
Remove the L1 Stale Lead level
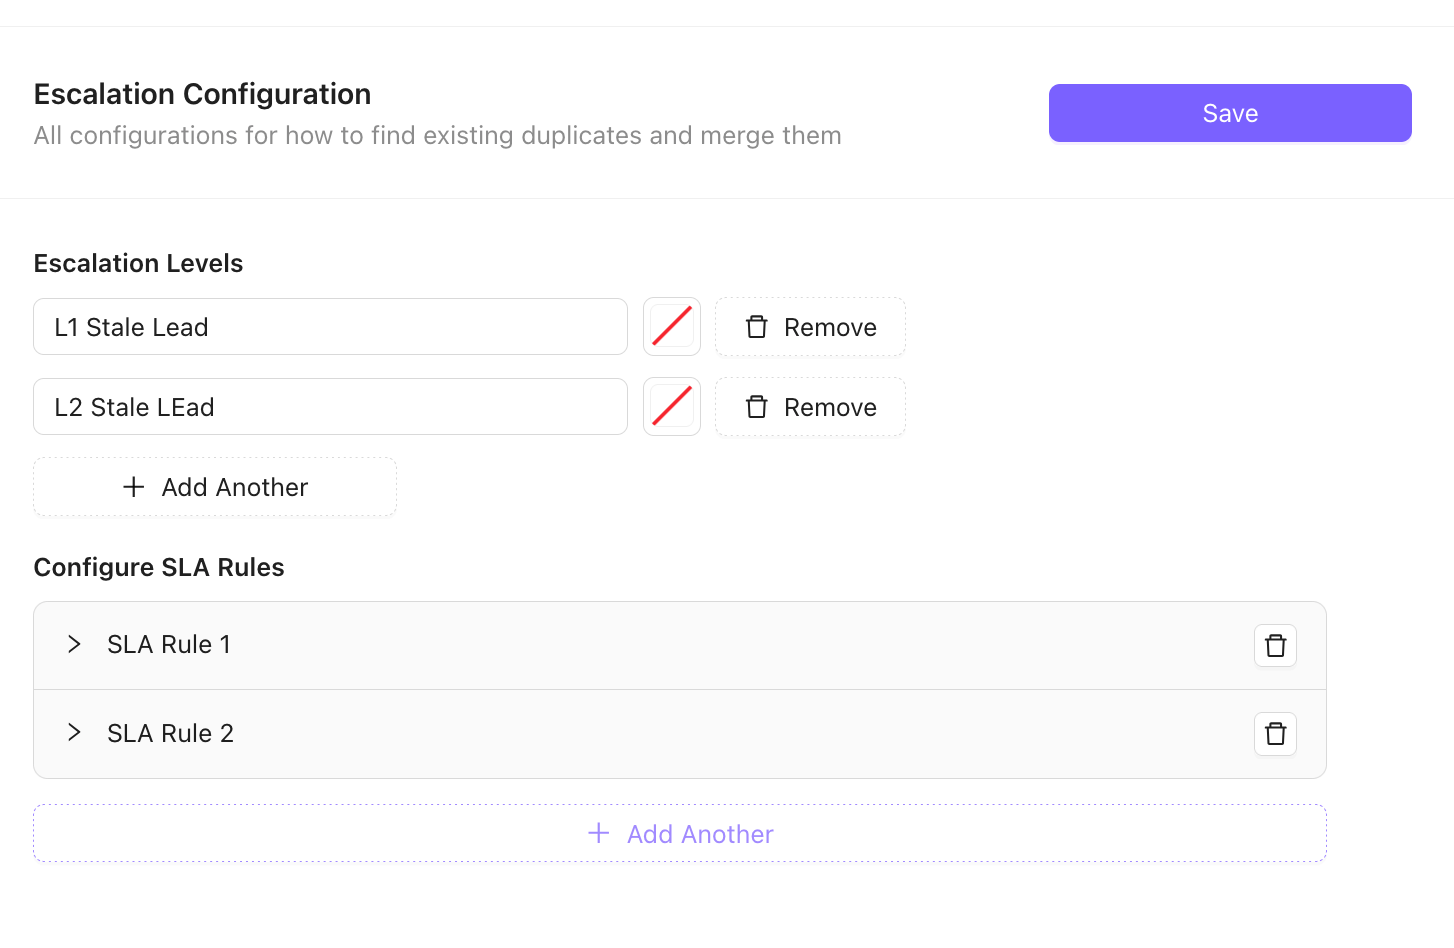coord(811,327)
